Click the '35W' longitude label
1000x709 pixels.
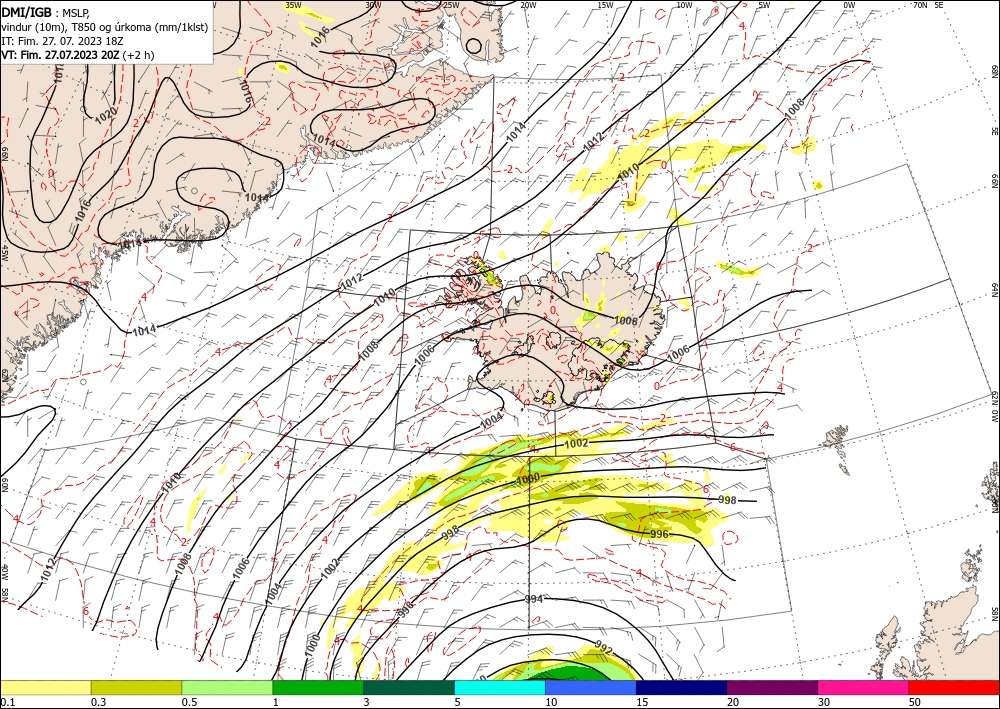point(293,5)
